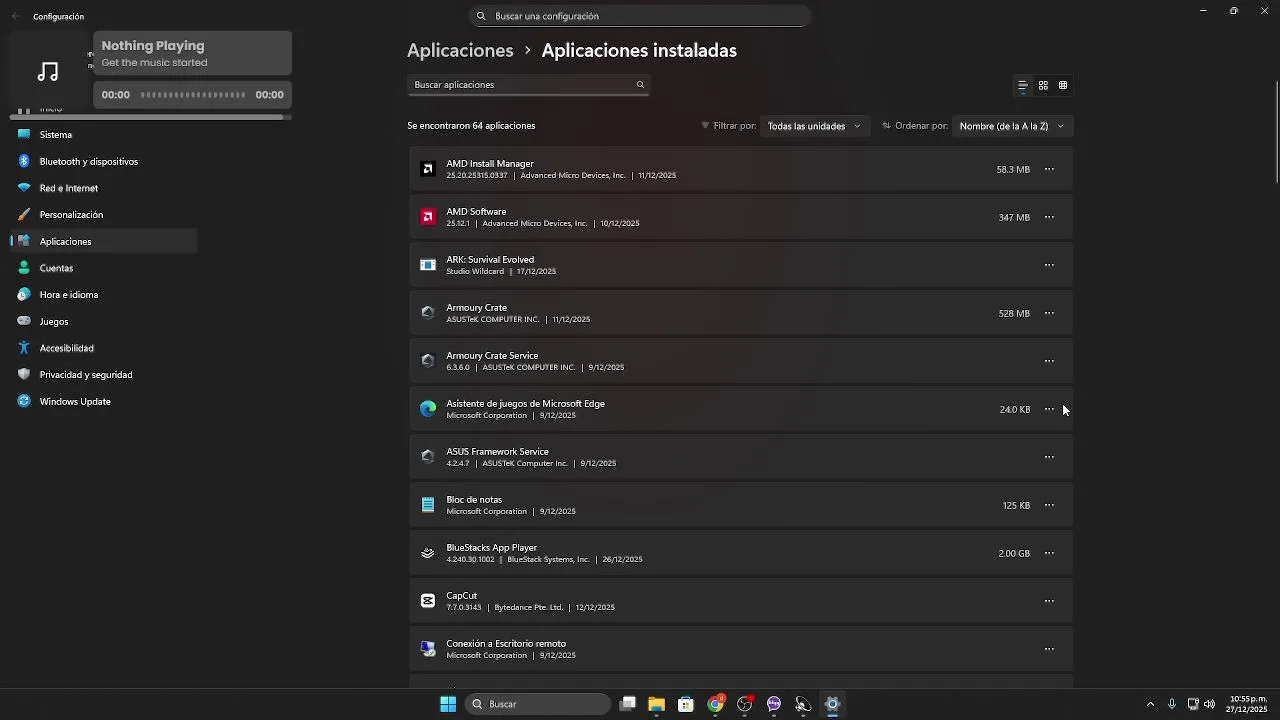Click the music note icon in media widget
This screenshot has width=1280, height=720.
pos(48,72)
